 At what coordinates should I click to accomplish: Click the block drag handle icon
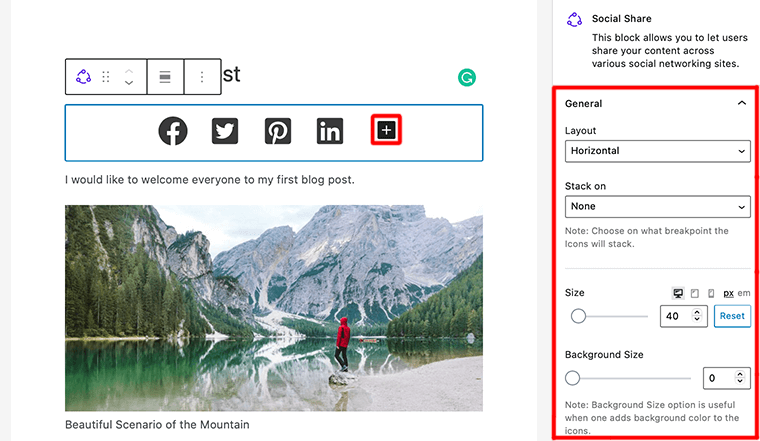pyautogui.click(x=106, y=77)
